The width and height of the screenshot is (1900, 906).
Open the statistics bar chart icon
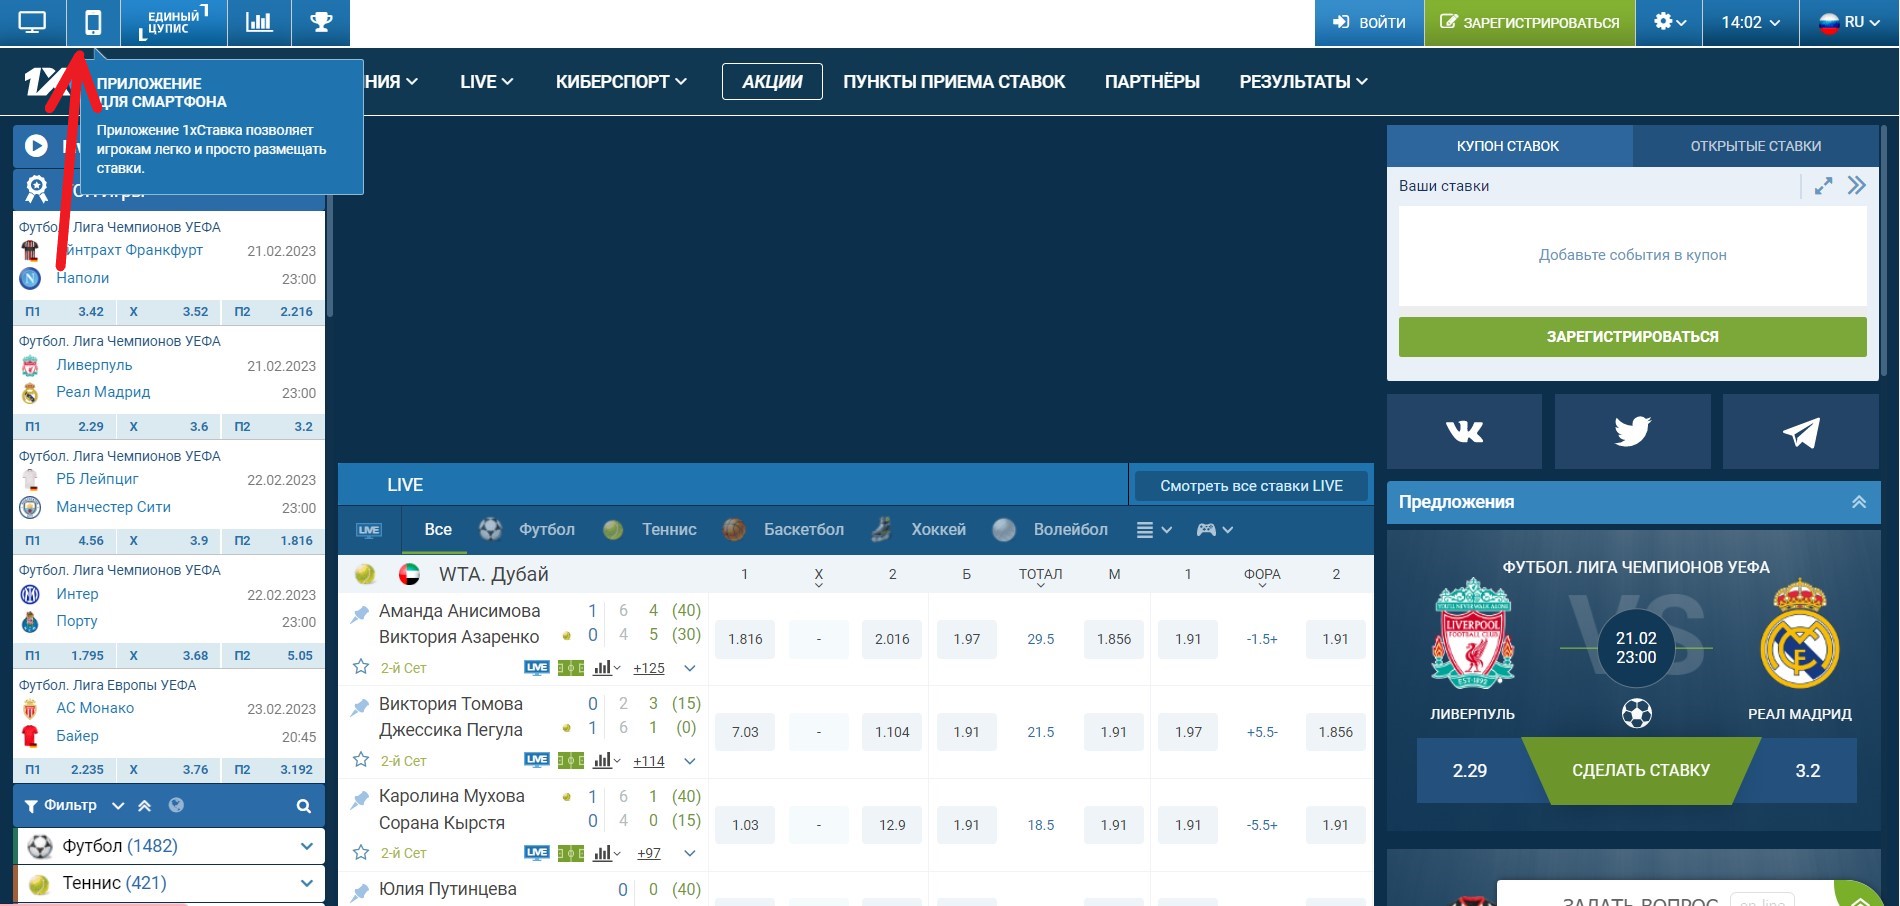(259, 22)
